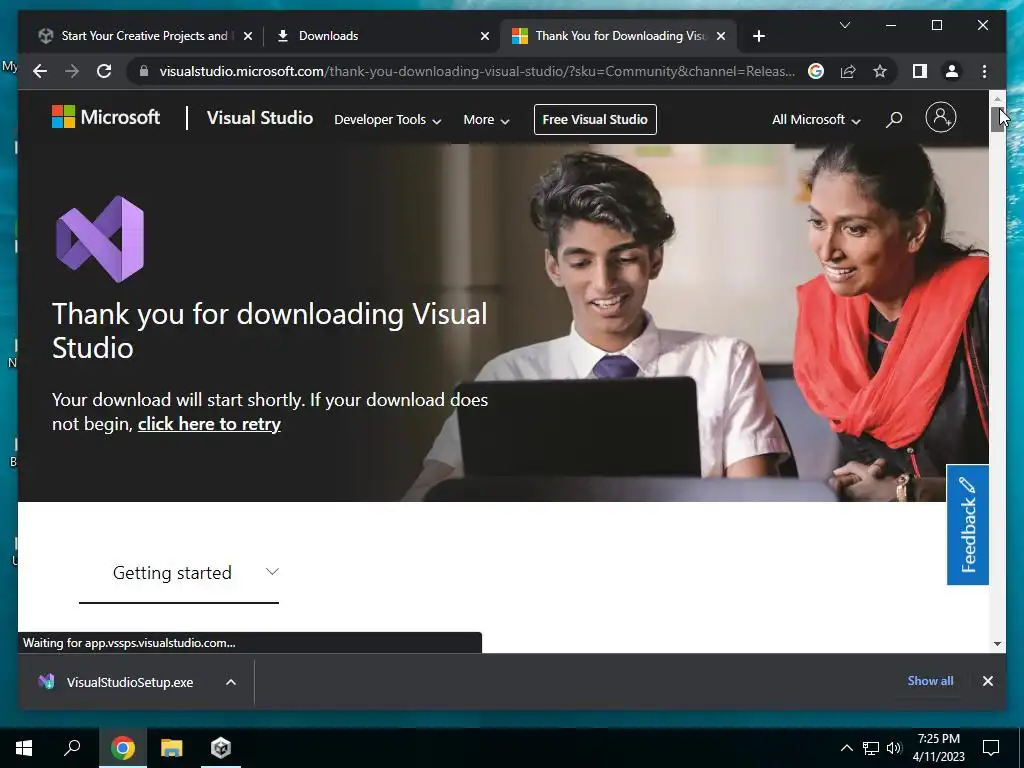This screenshot has height=768, width=1024.
Task: Sign in using the account avatar icon
Action: tap(940, 118)
